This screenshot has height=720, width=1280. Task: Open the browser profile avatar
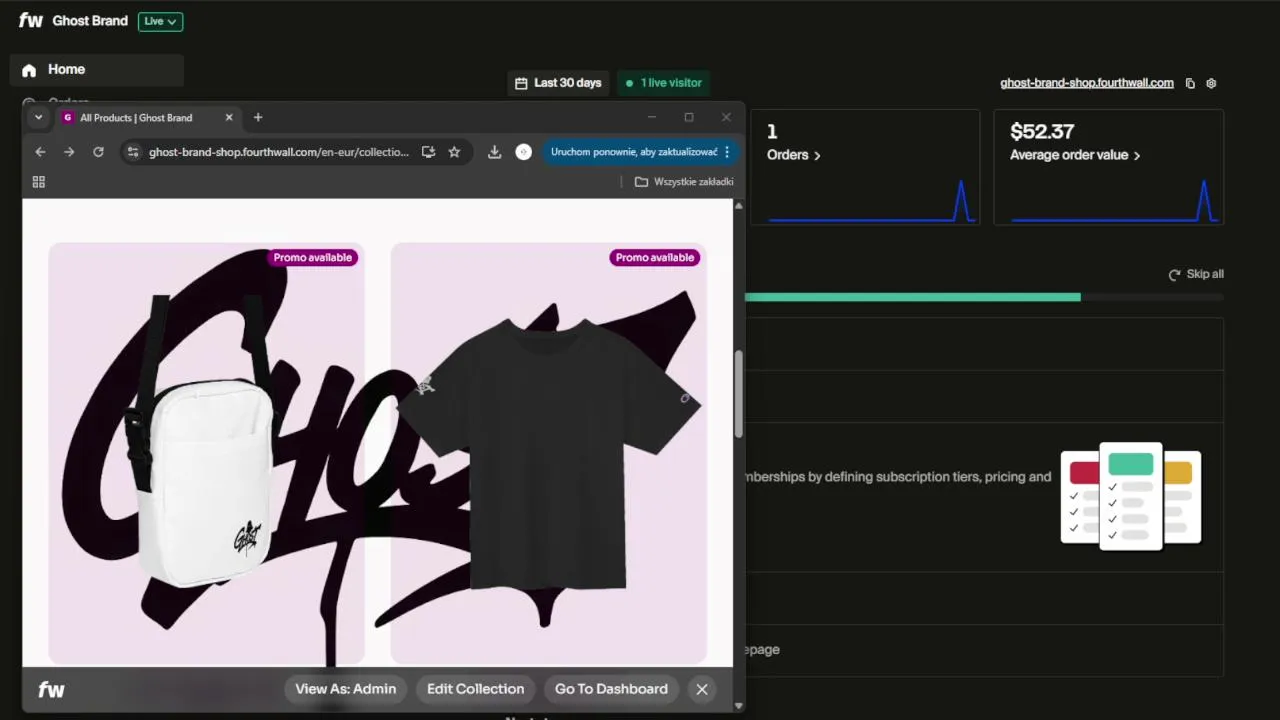point(523,152)
